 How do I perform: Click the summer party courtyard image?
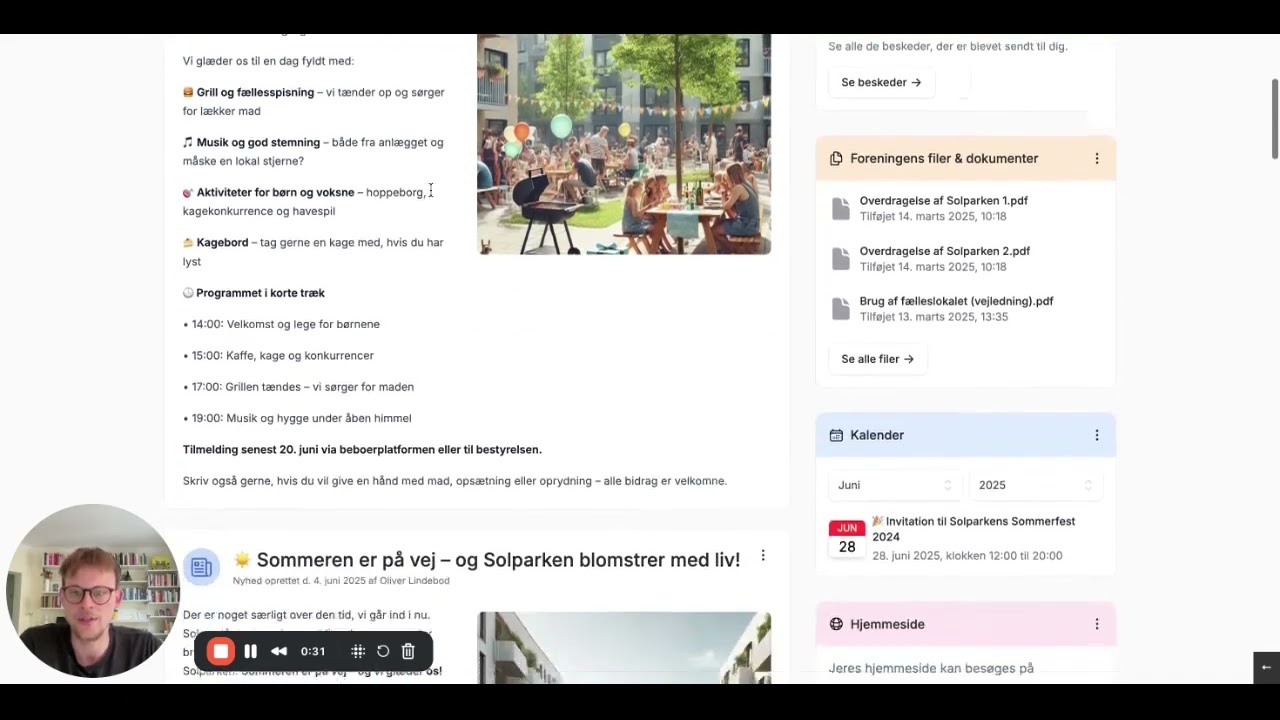[x=624, y=144]
